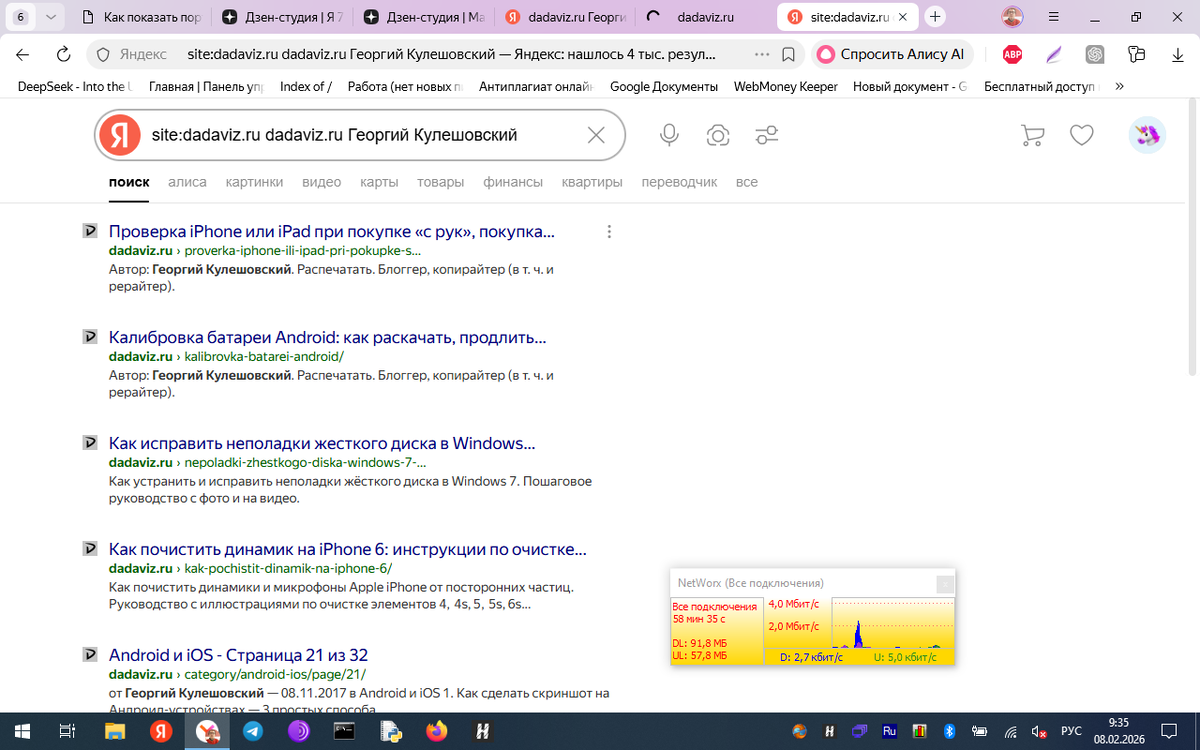Go back with the browser back arrow
The height and width of the screenshot is (750, 1200).
point(23,54)
